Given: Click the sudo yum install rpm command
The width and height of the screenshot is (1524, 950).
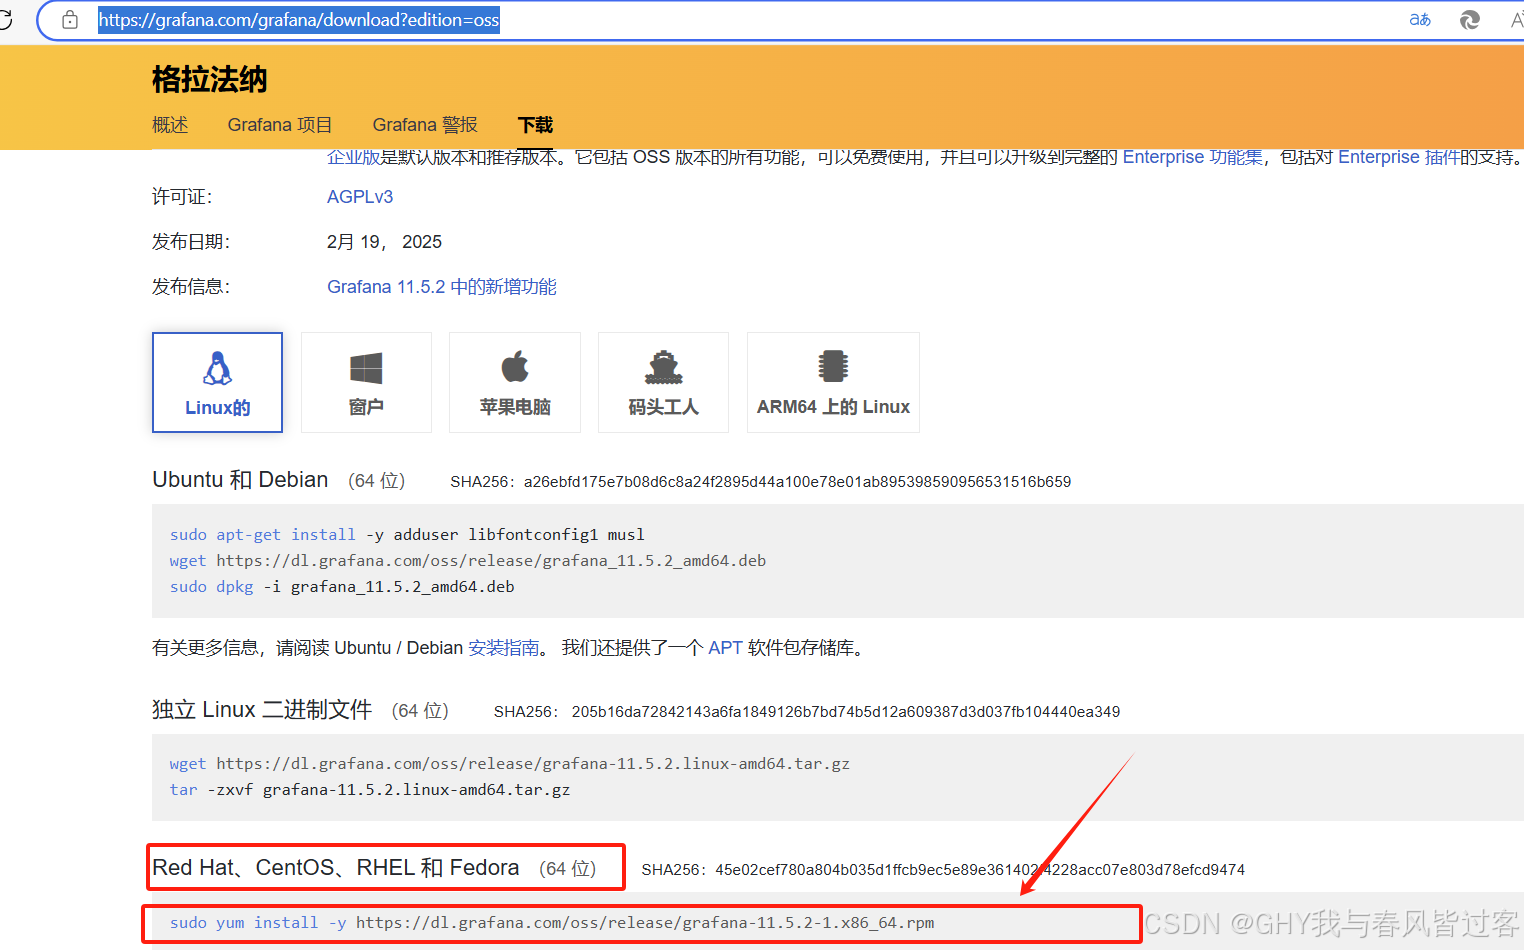Looking at the screenshot, I should (552, 923).
